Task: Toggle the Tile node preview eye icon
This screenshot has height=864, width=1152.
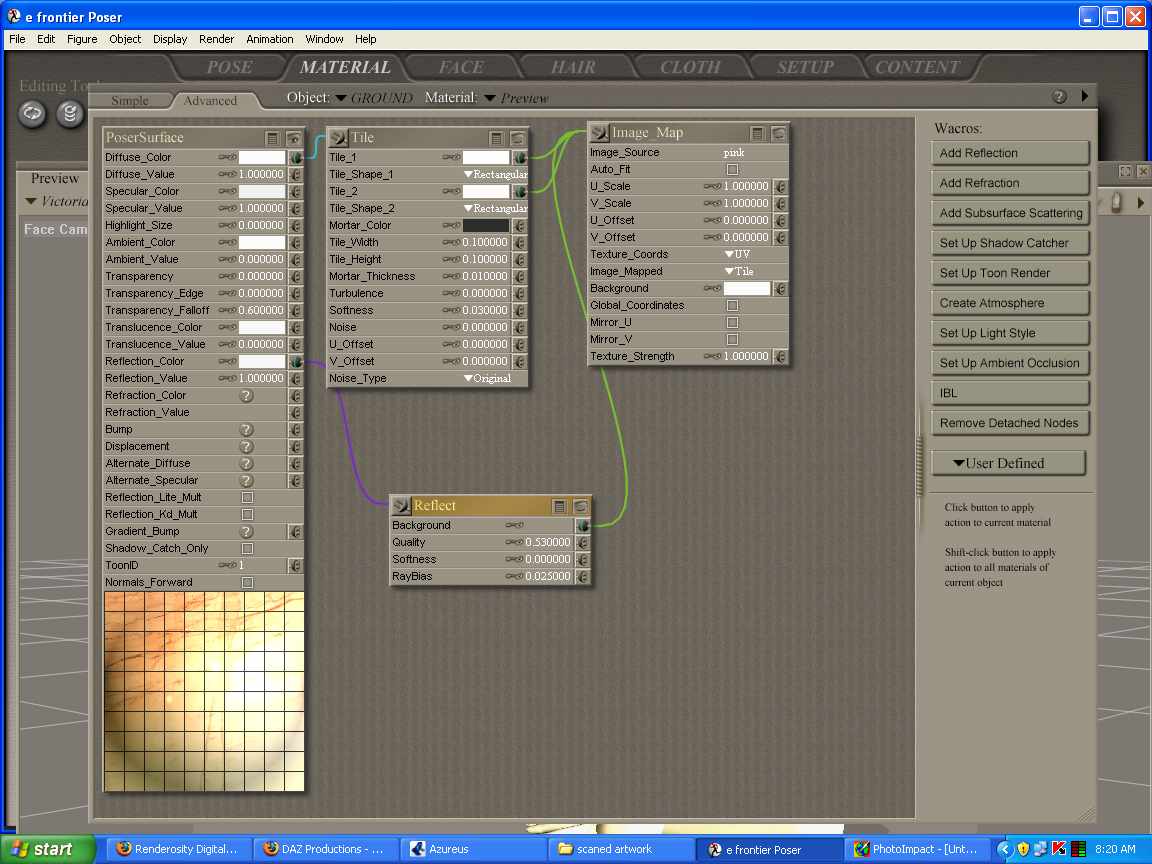Action: [x=518, y=138]
